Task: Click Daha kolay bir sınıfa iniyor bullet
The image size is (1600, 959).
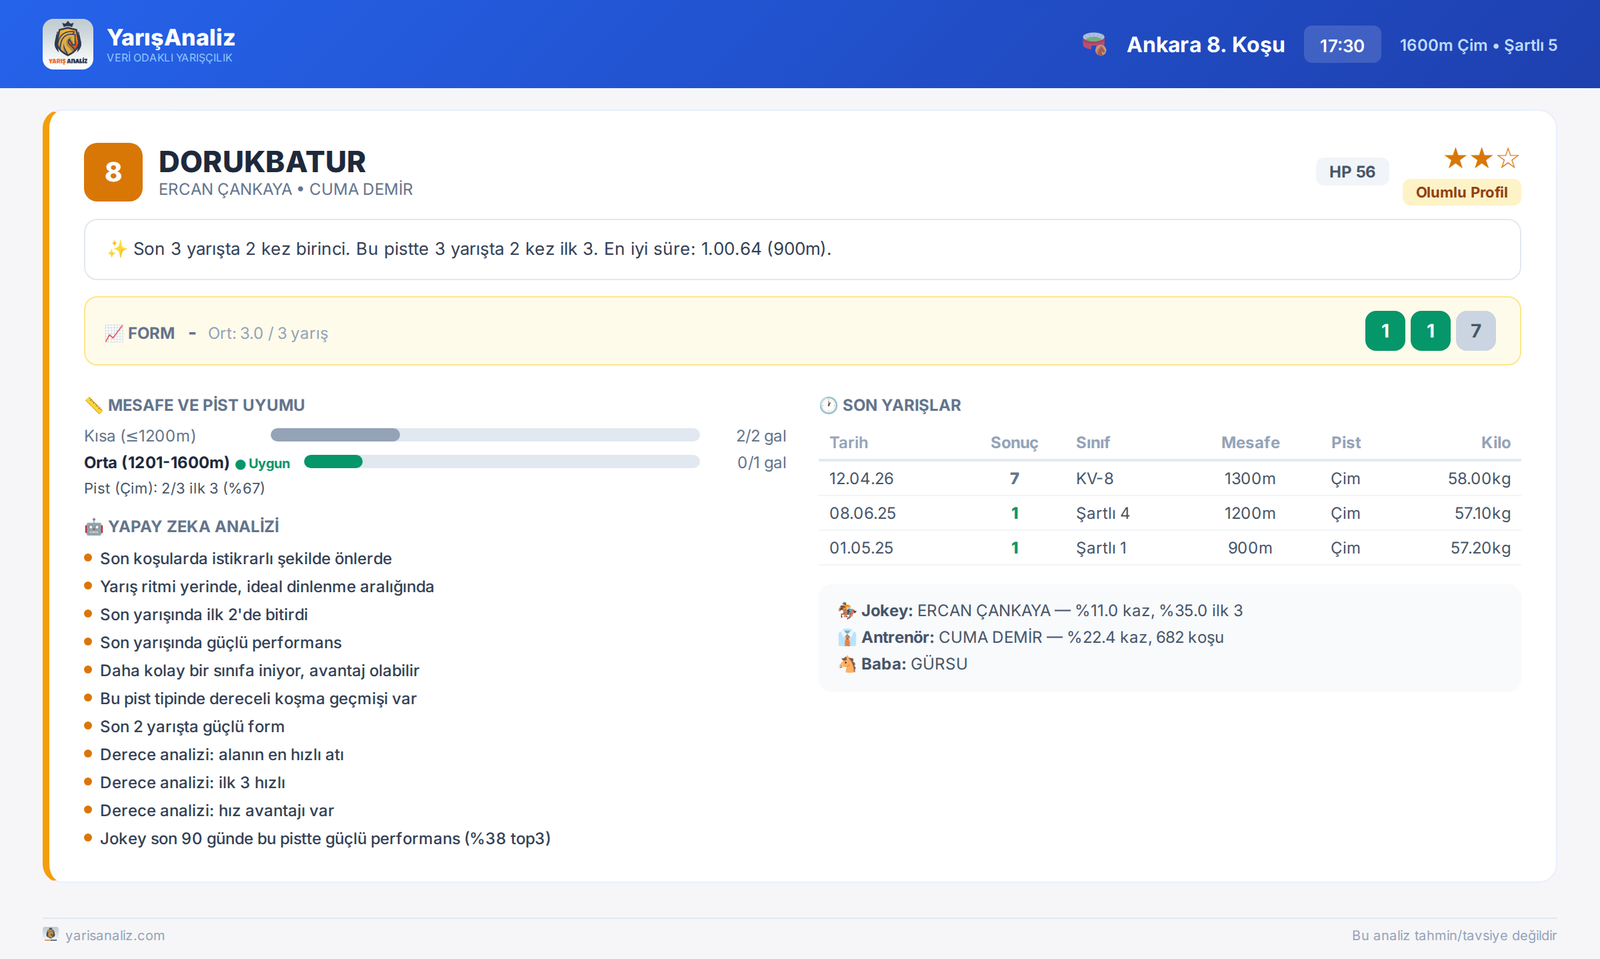Action: click(x=259, y=670)
